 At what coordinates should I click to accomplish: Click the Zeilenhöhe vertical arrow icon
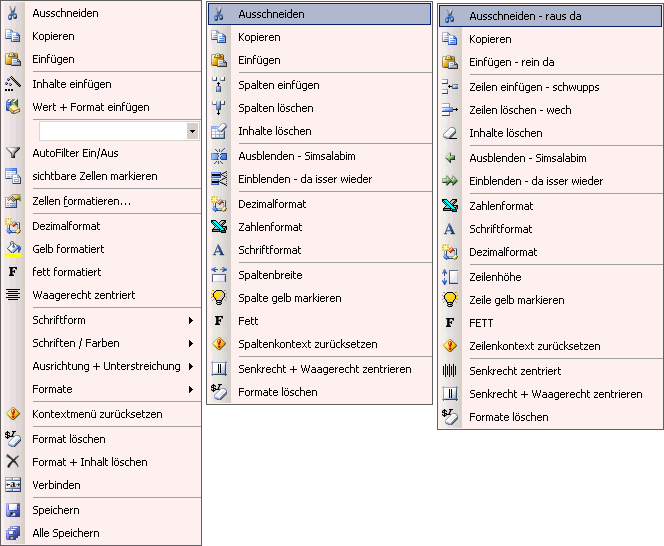point(450,277)
